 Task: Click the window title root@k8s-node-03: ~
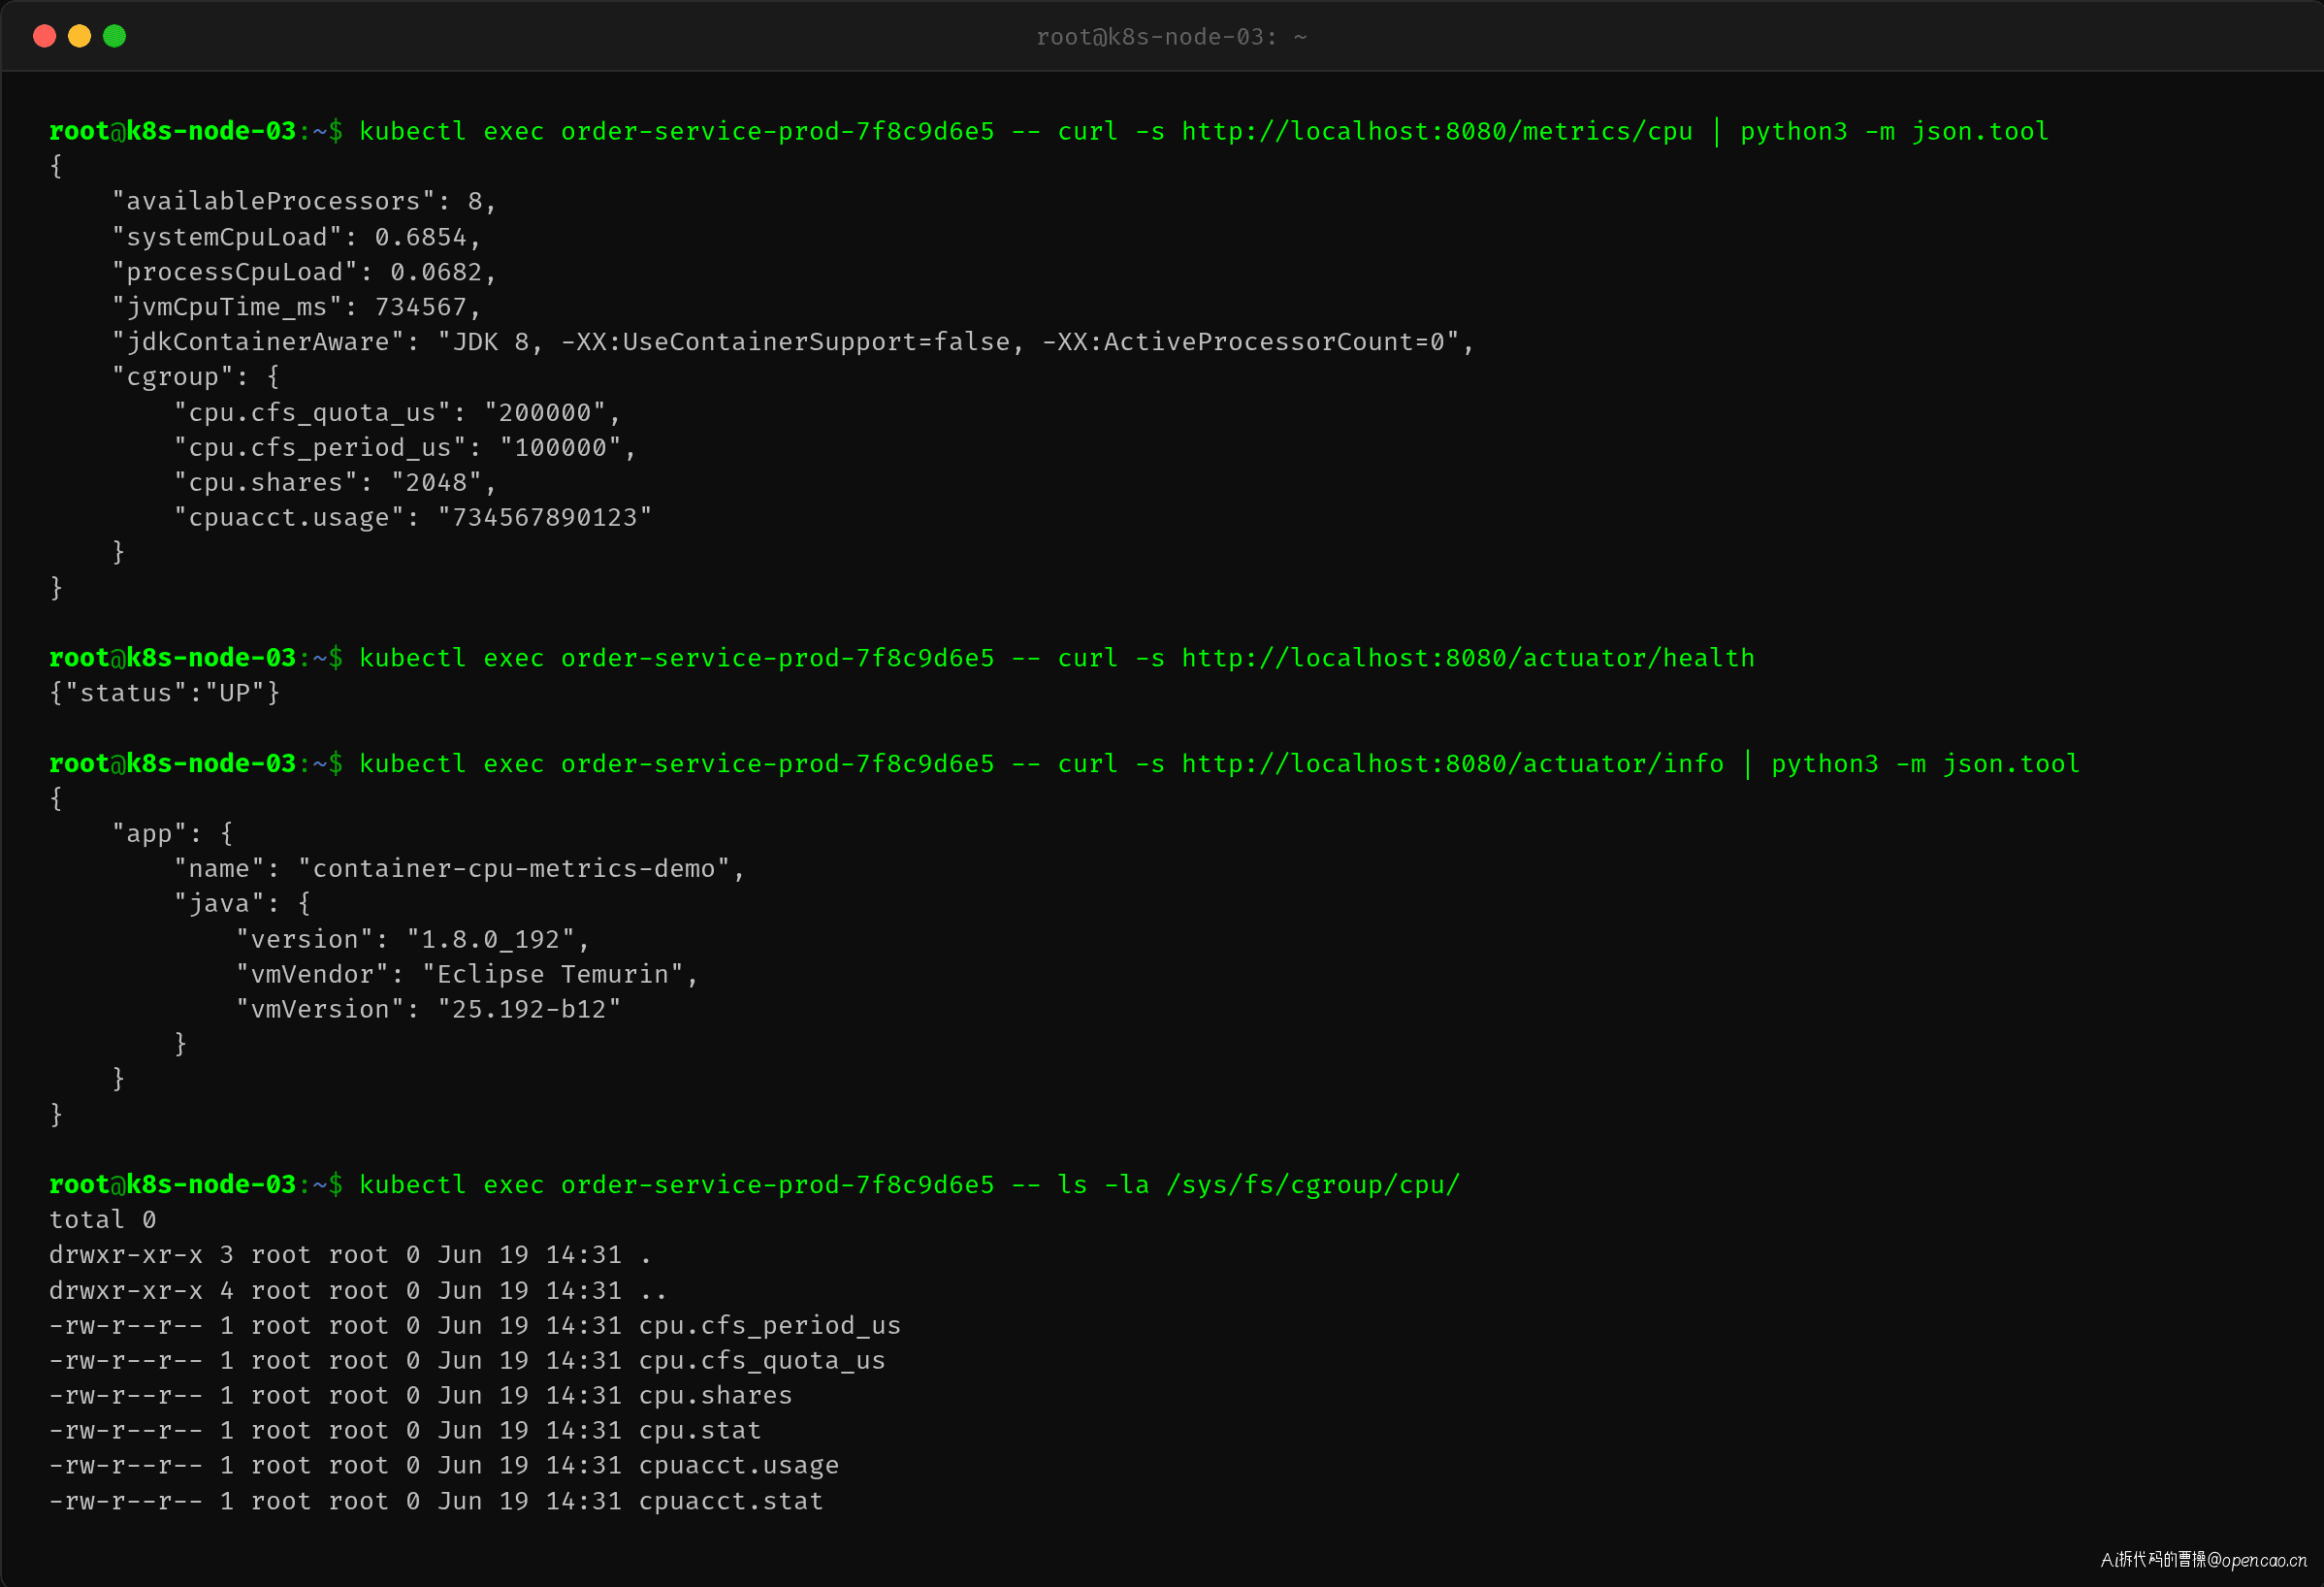[x=1171, y=37]
